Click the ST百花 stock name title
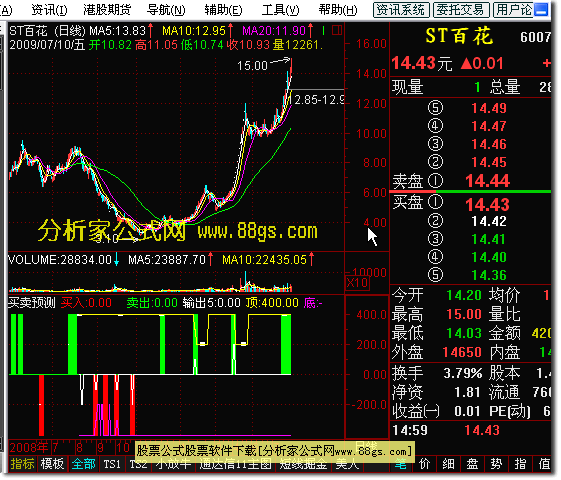Image resolution: width=561 pixels, height=480 pixels. point(459,36)
